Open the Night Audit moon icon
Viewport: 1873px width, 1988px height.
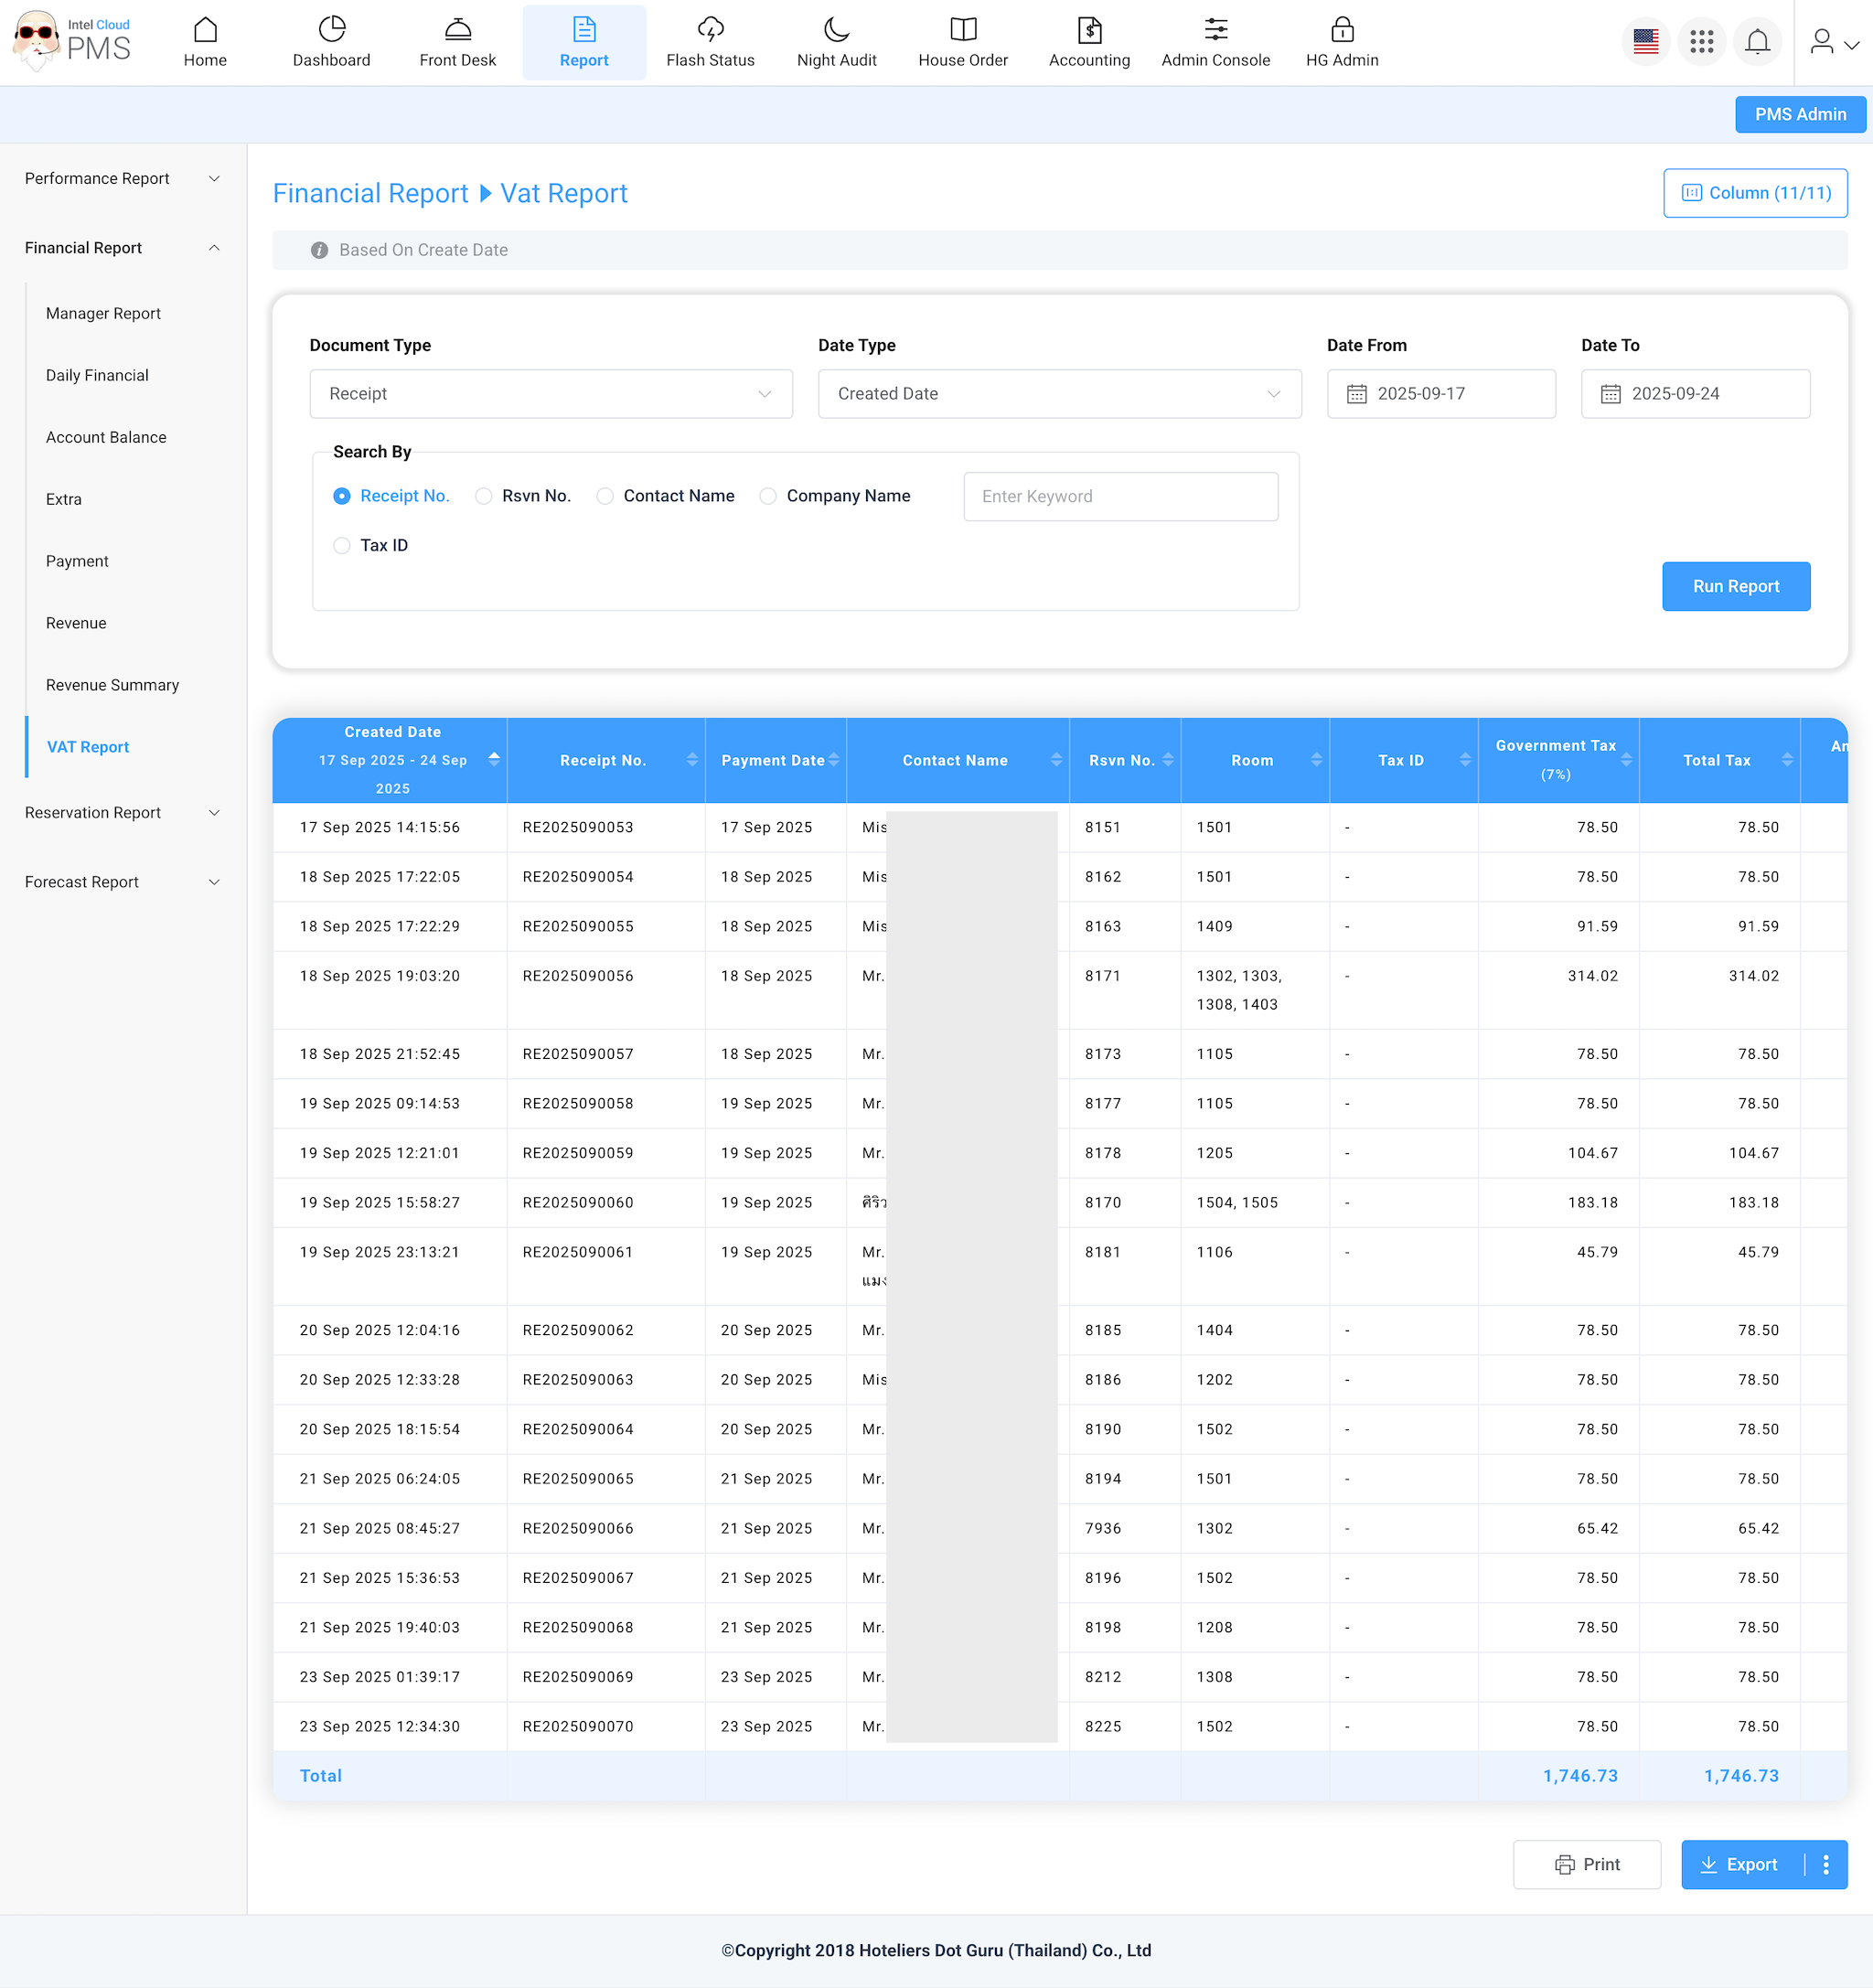836,30
